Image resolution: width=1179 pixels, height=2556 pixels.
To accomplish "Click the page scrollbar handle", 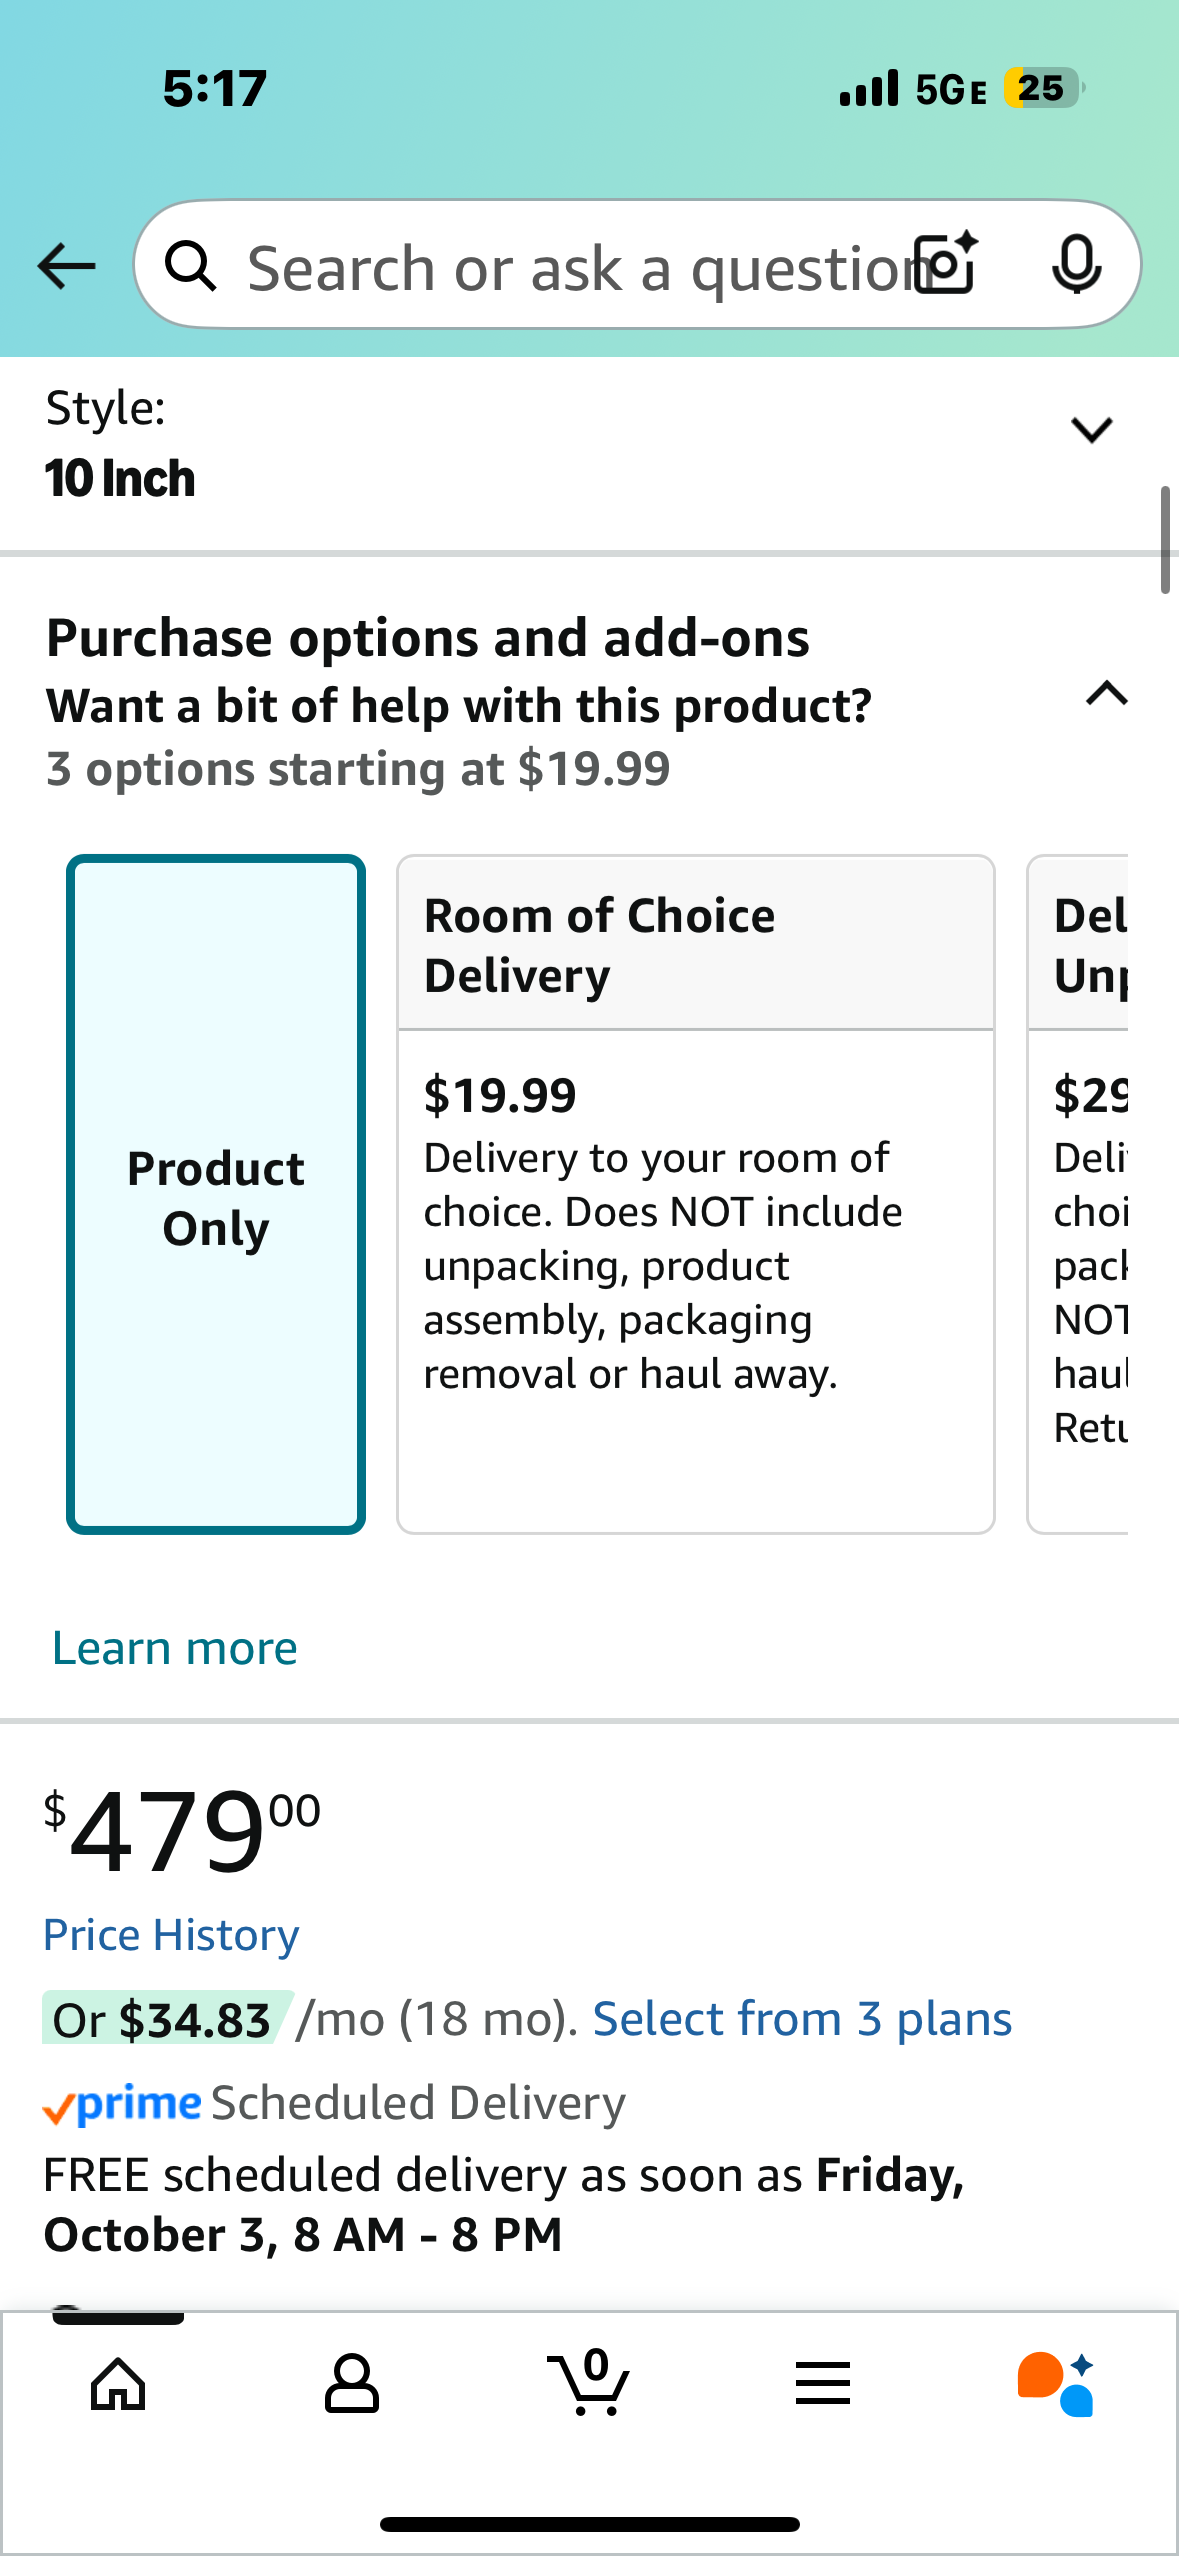I will click(1165, 540).
